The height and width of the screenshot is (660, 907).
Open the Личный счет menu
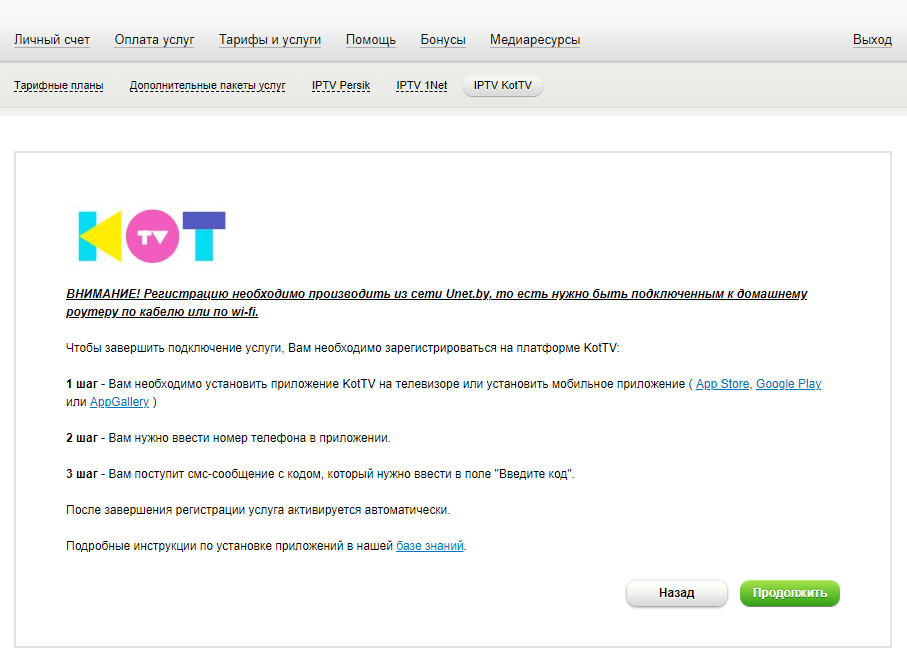click(x=52, y=40)
